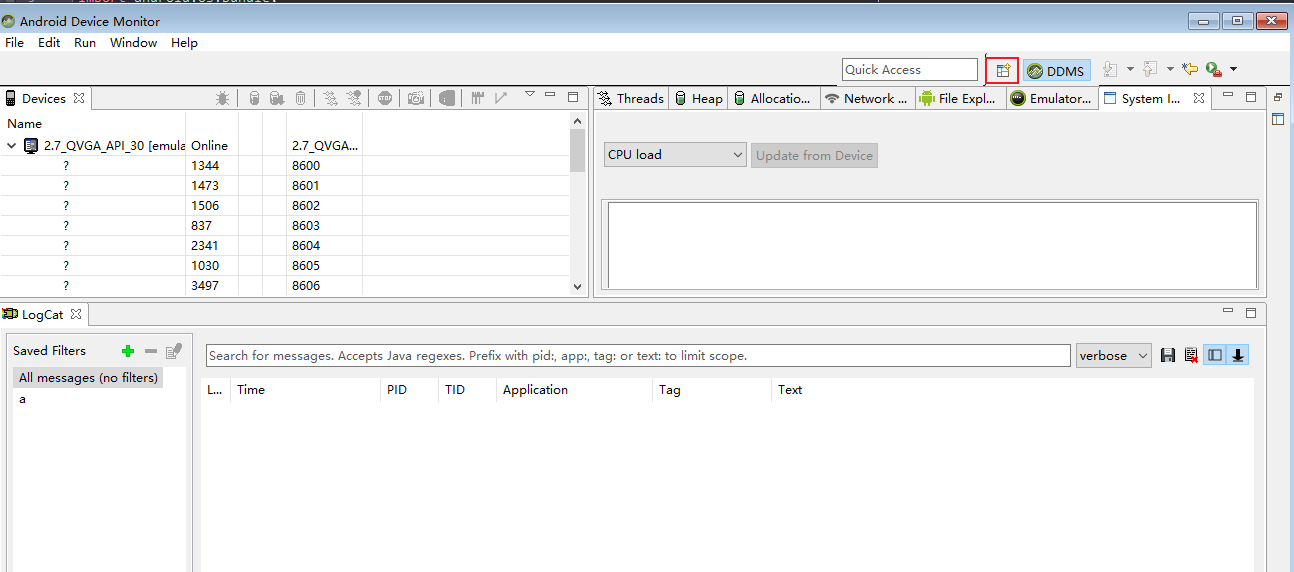This screenshot has height=572, width=1294.
Task: Select the 2.7_QVGA_API_30 emulator device
Action: click(x=114, y=145)
